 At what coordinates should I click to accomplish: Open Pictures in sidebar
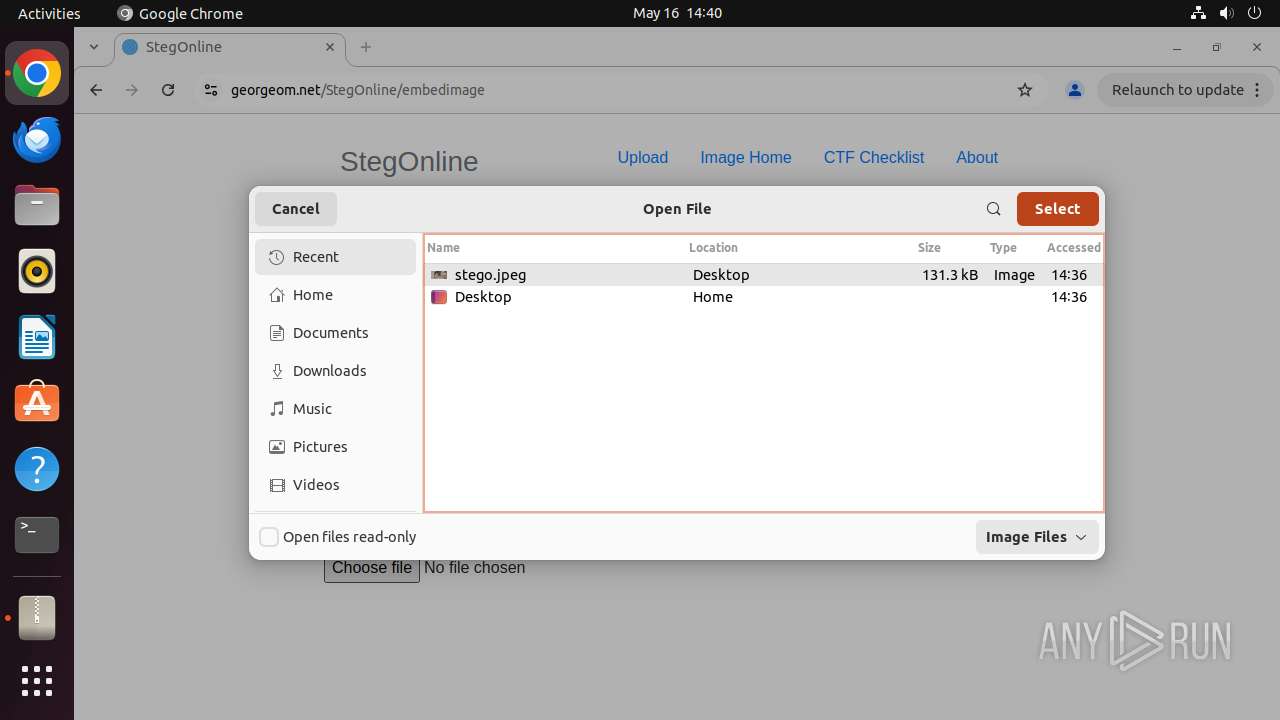coord(335,447)
